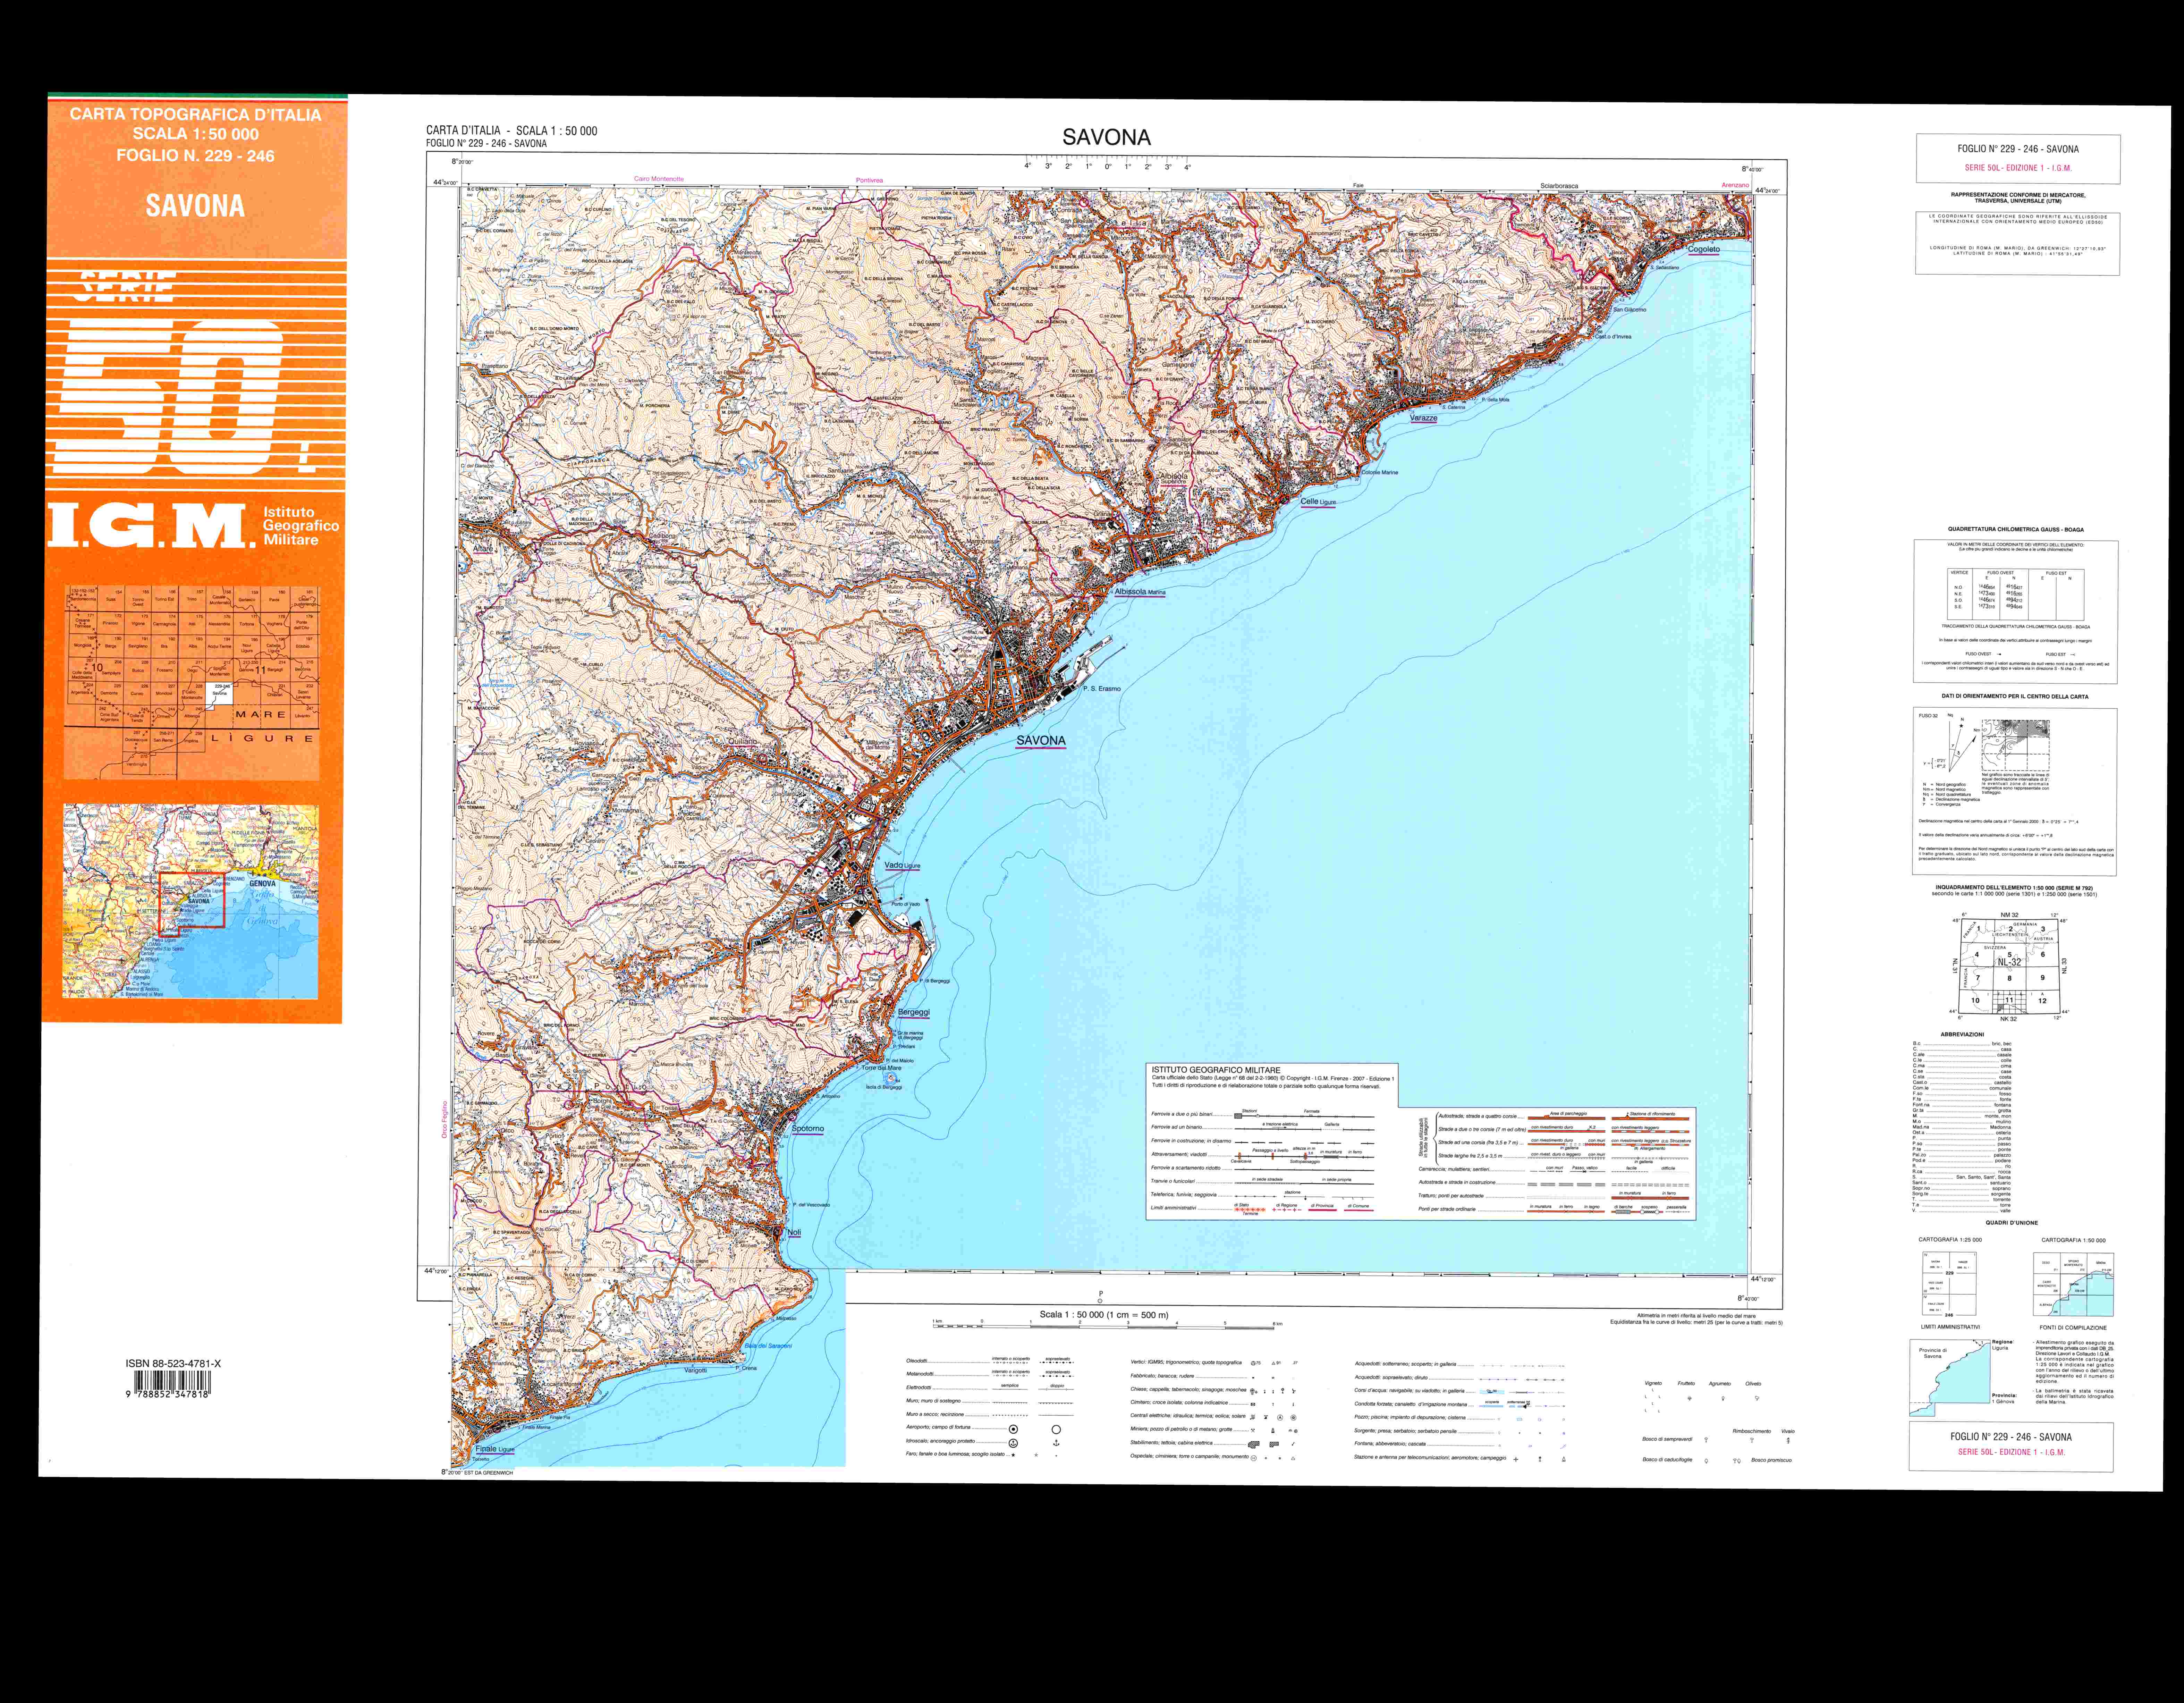The width and height of the screenshot is (2184, 1703).
Task: Select the Varazze town label
Action: tap(1423, 418)
